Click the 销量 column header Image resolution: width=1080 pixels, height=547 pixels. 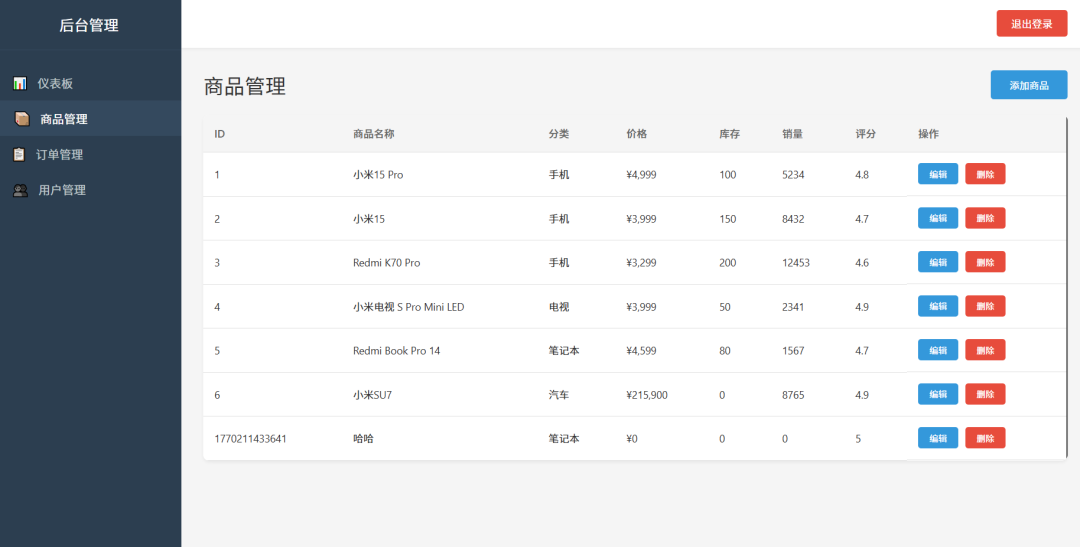pos(793,134)
